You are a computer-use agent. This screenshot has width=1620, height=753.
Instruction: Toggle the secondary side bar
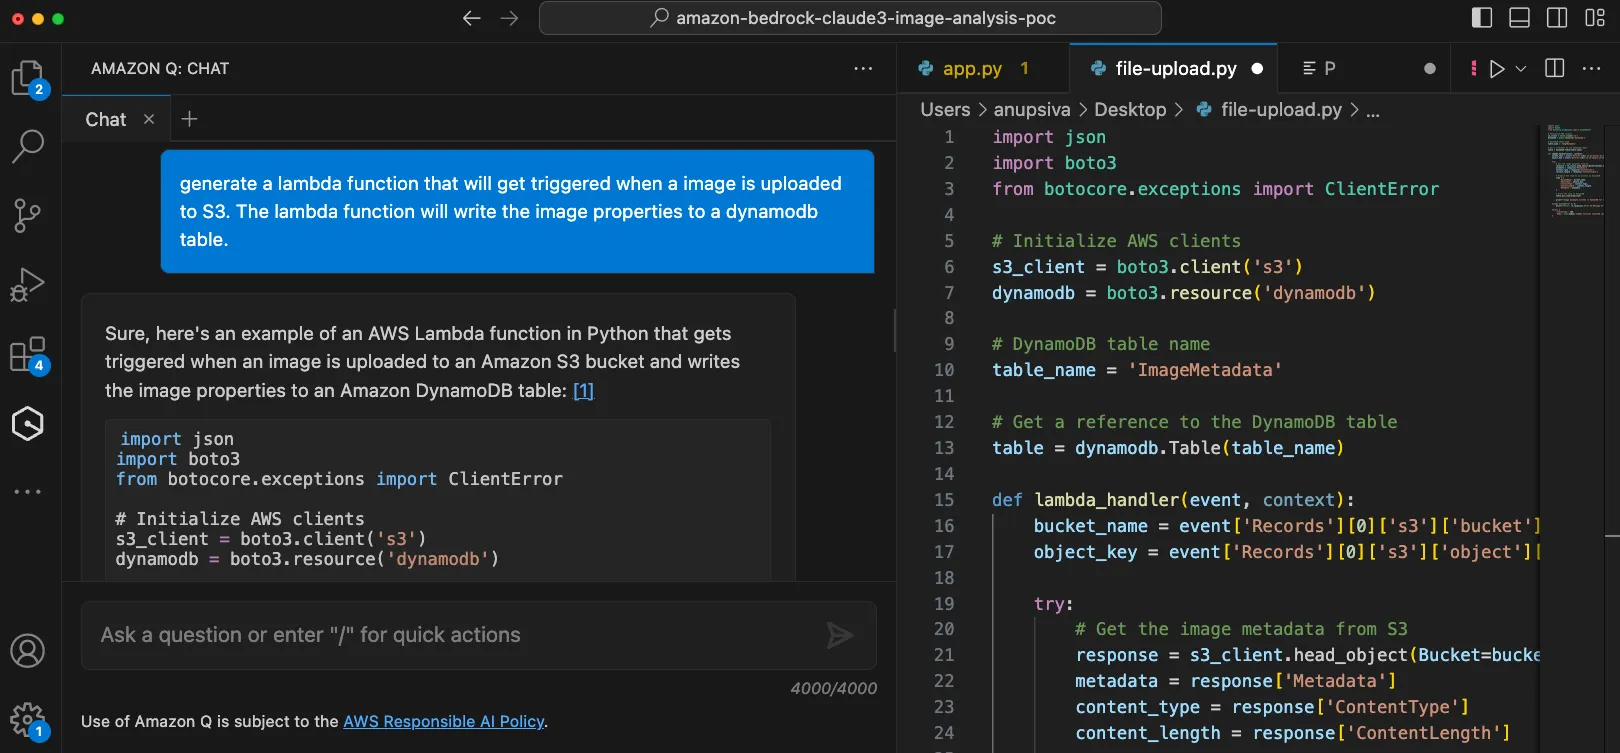click(1557, 18)
